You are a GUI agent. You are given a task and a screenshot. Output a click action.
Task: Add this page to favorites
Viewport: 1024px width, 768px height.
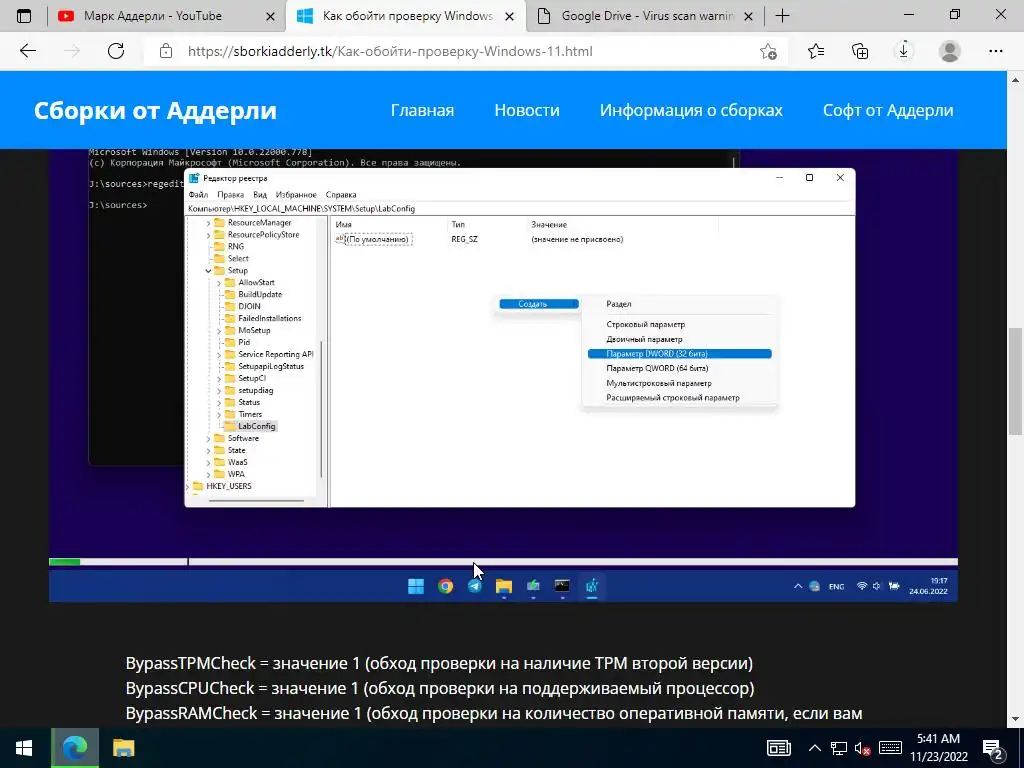pos(769,51)
